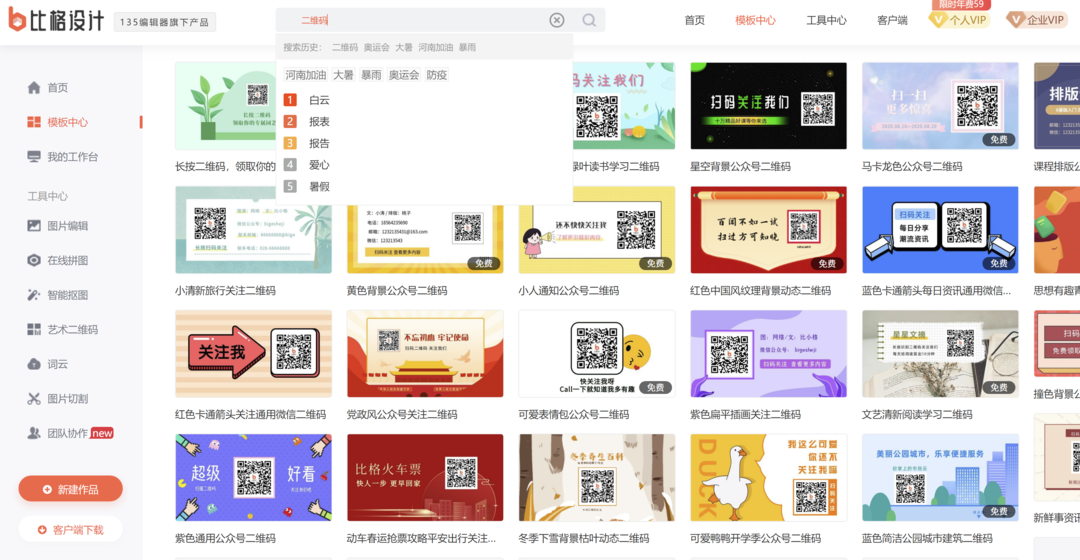Open the 星空背景公众号二维码 template thumbnail

point(768,106)
